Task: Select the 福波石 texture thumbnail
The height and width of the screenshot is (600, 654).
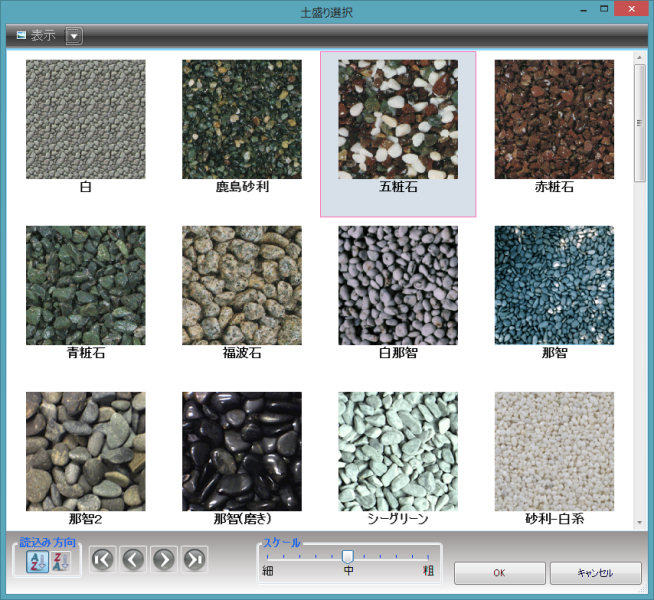Action: click(x=242, y=285)
